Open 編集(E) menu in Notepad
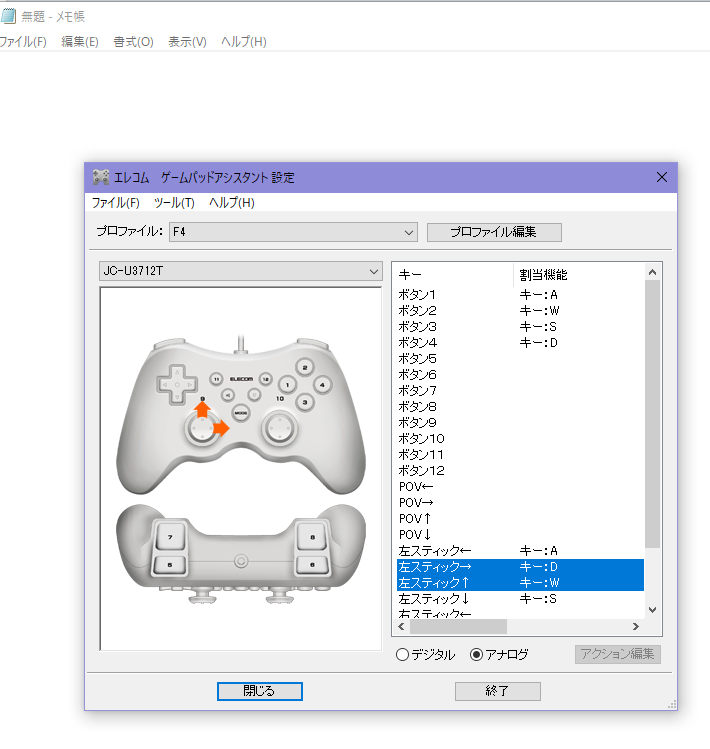Screen dimensions: 710x749 coord(80,42)
